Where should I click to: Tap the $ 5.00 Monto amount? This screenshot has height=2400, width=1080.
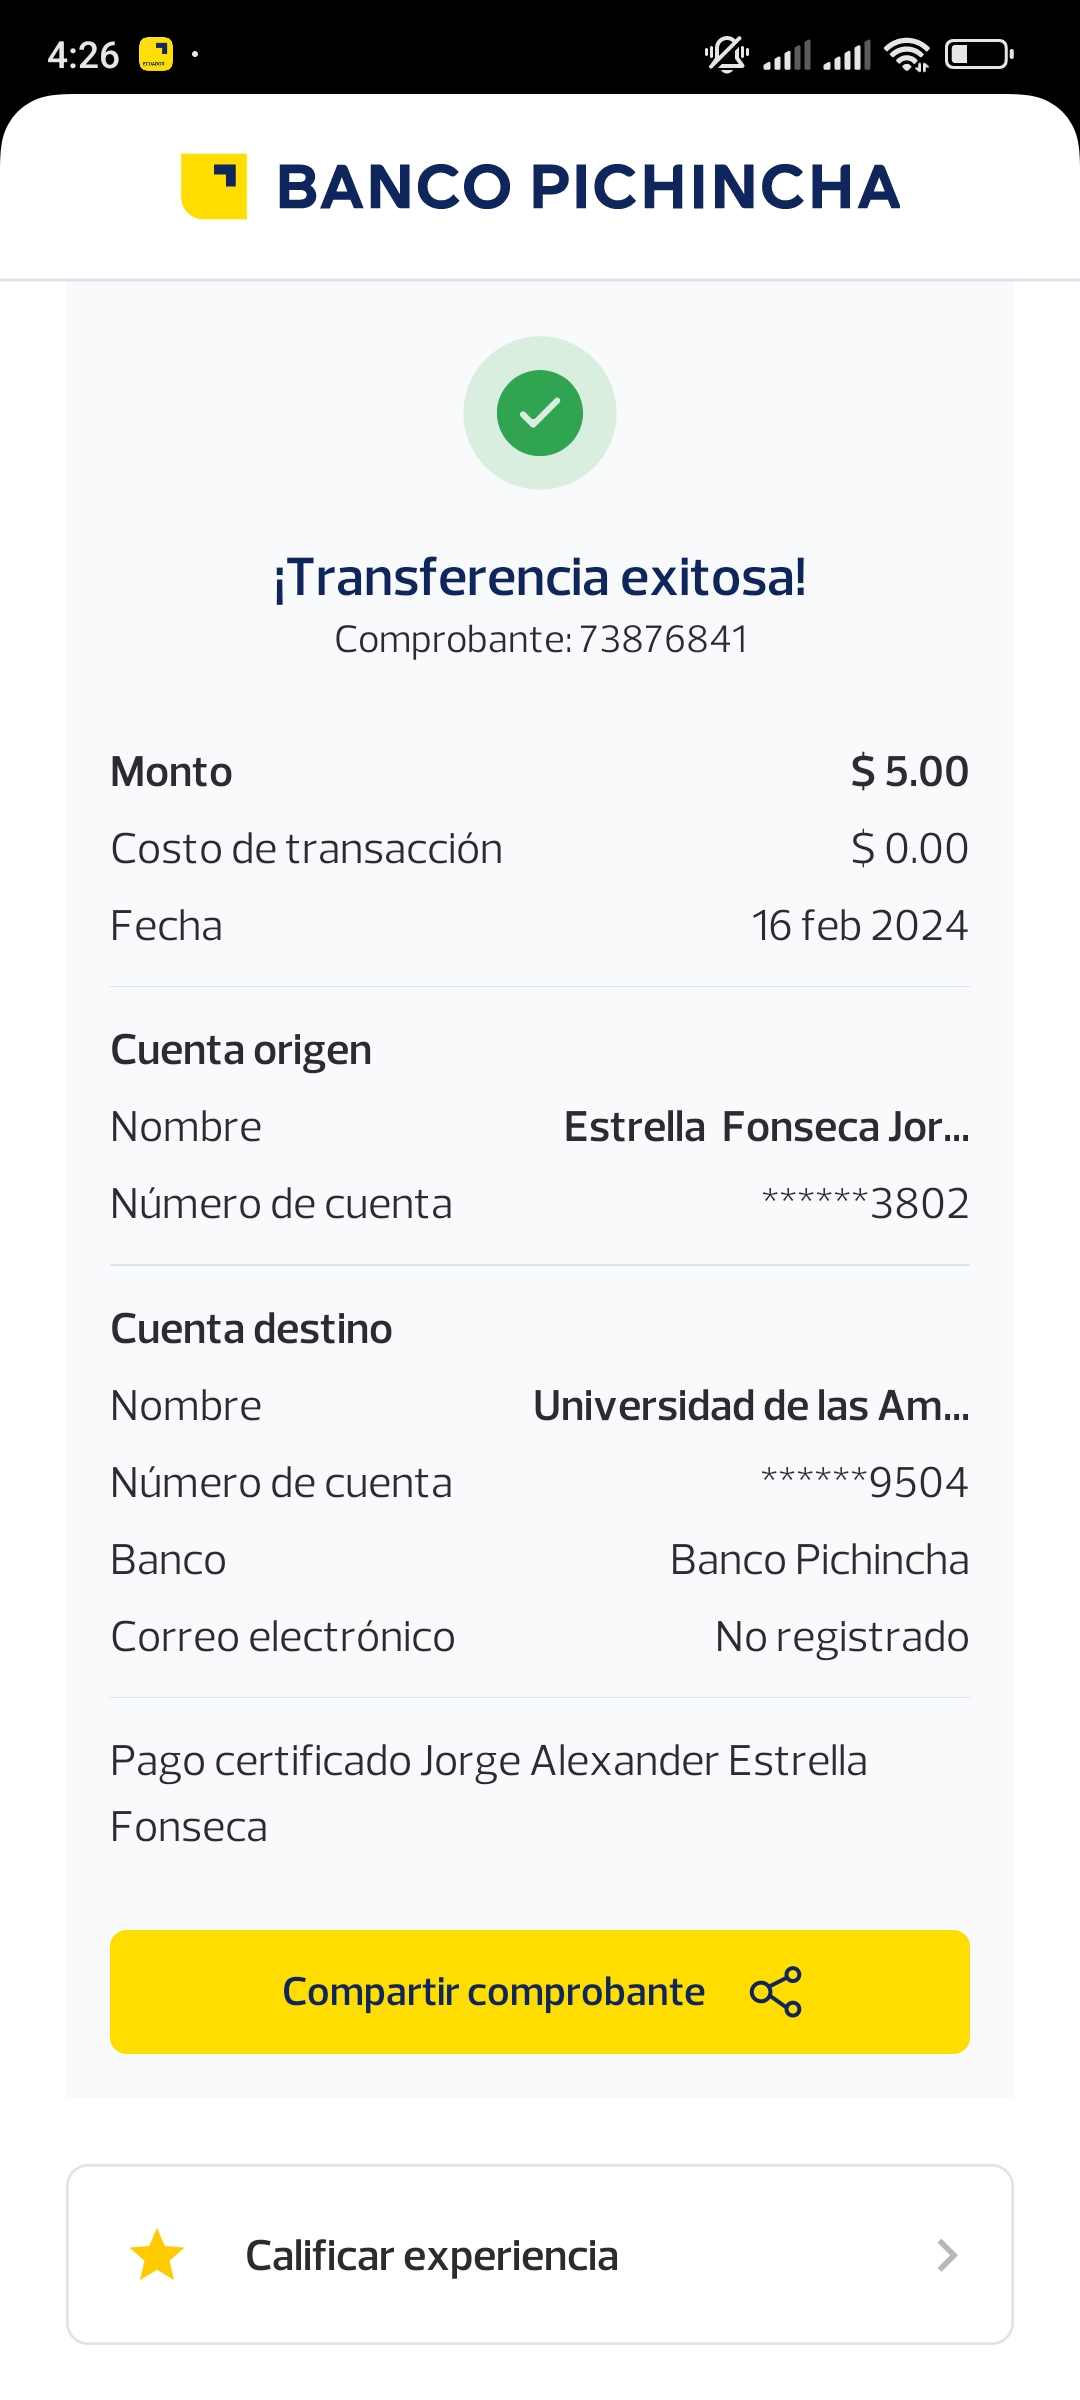click(x=909, y=772)
